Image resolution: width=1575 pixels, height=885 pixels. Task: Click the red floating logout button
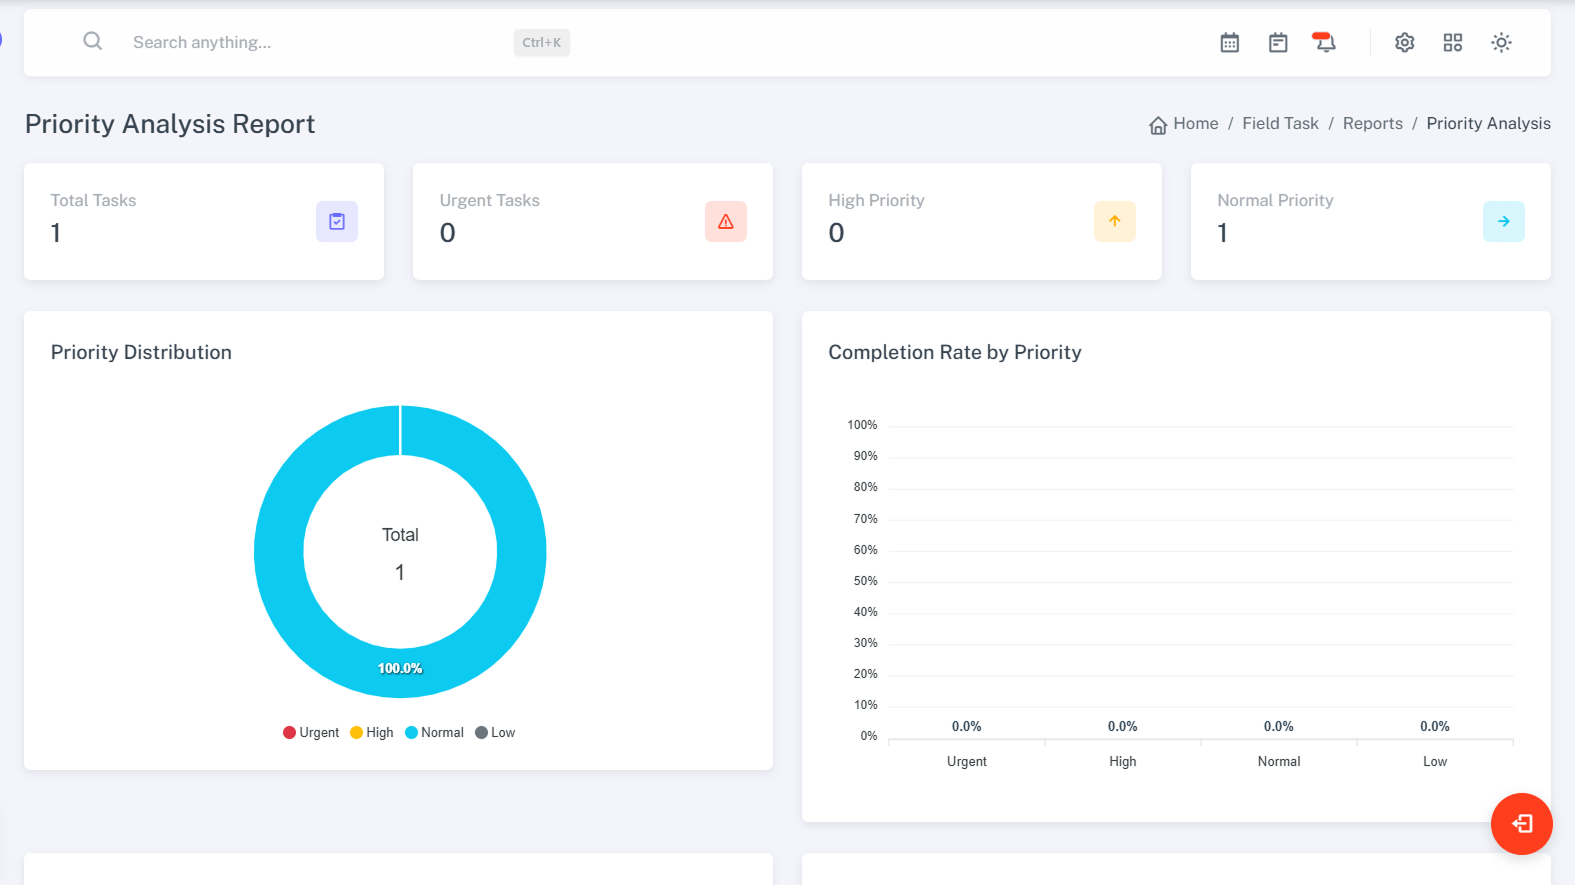pyautogui.click(x=1521, y=824)
